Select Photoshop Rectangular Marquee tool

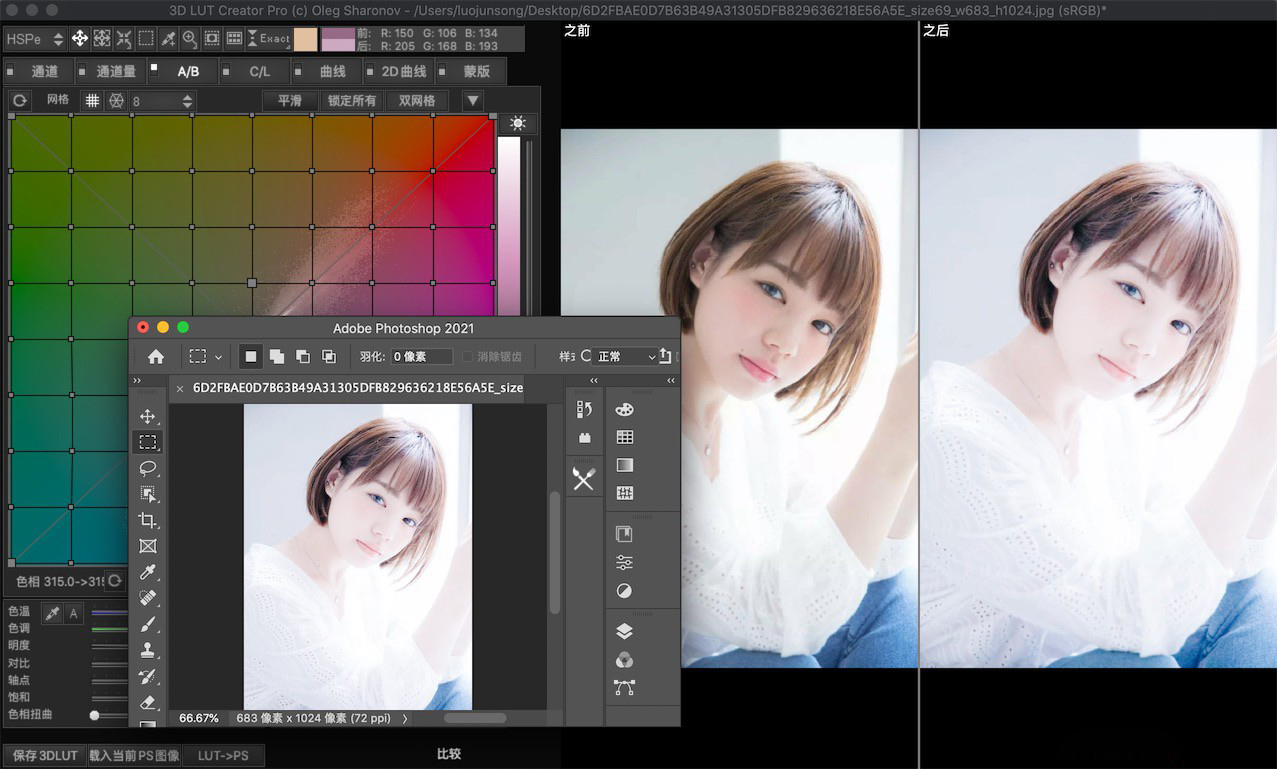tap(148, 442)
